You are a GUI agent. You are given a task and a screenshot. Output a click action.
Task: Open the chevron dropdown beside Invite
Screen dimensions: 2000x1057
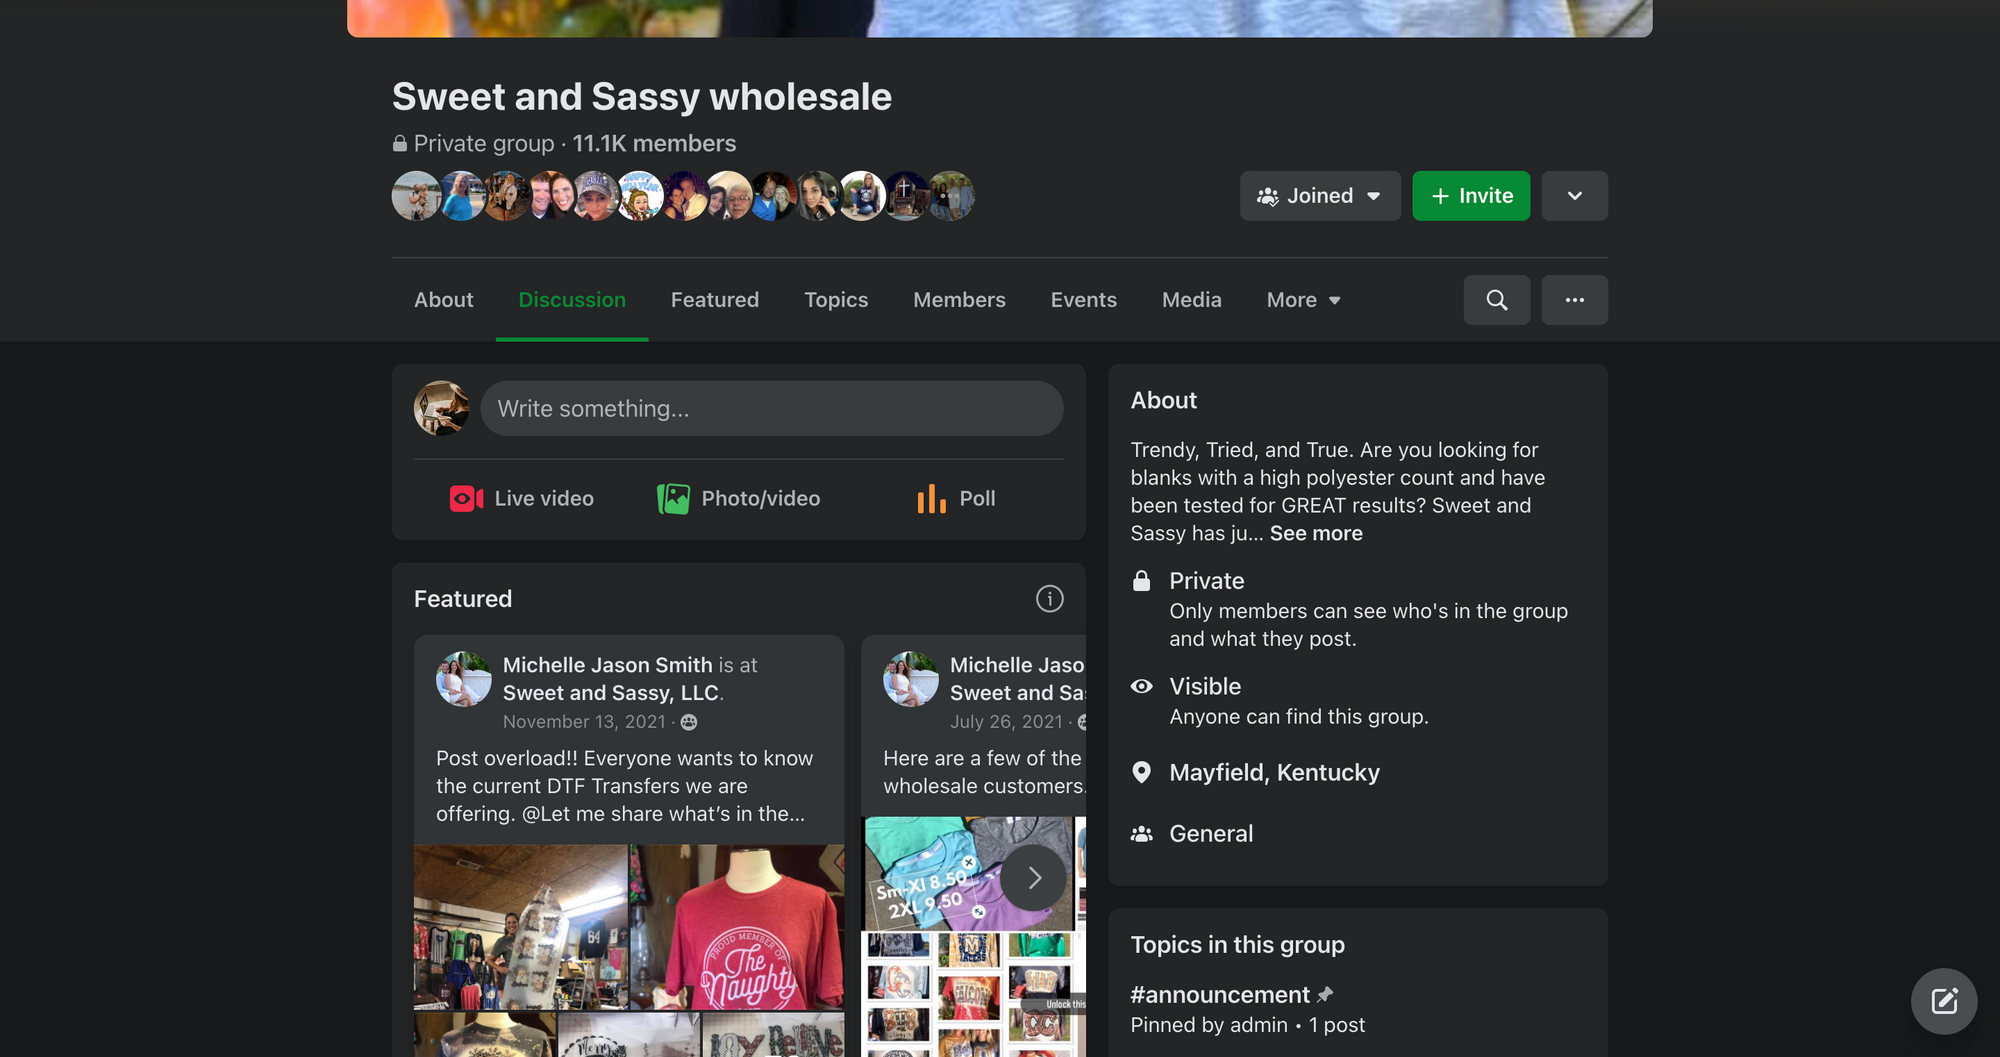click(1574, 196)
